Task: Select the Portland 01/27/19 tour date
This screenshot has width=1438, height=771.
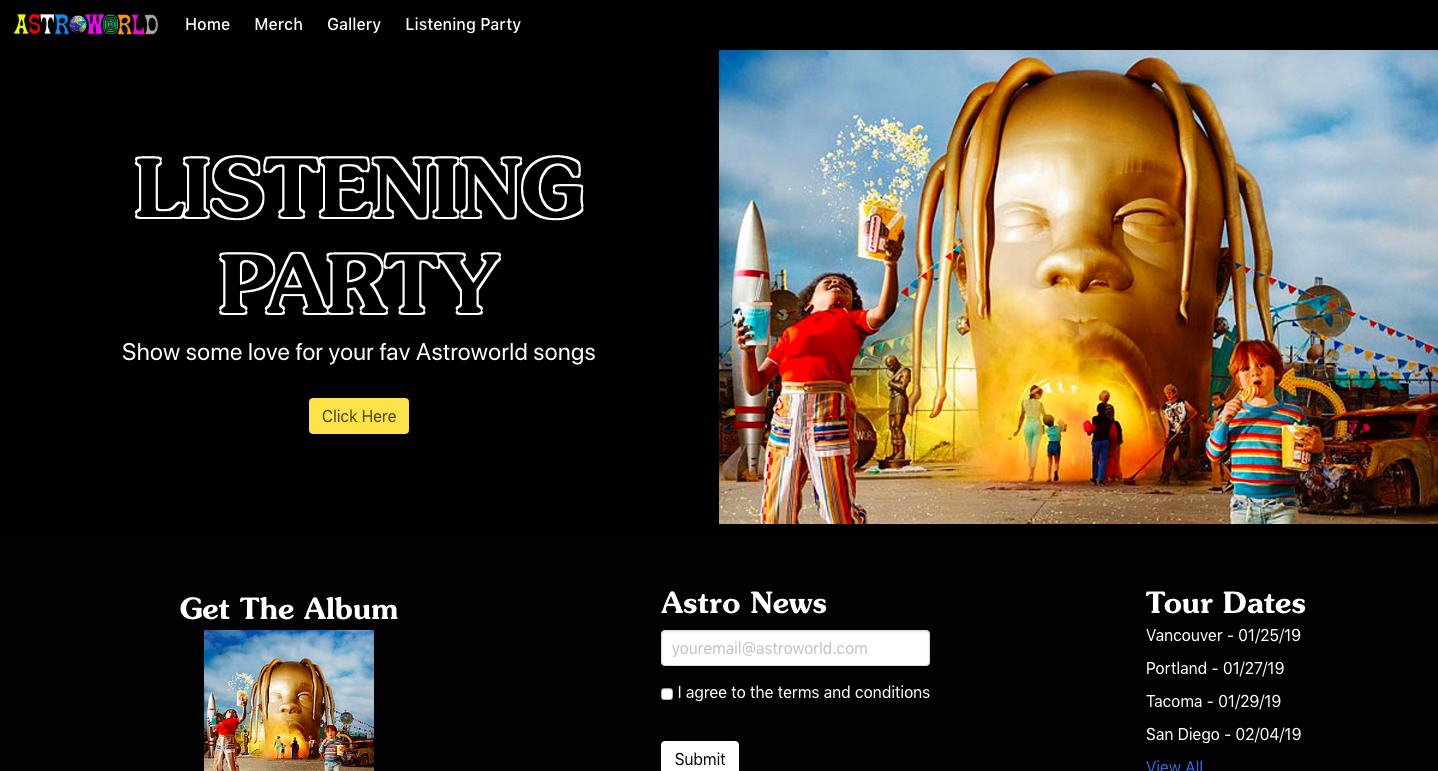Action: coord(1215,668)
